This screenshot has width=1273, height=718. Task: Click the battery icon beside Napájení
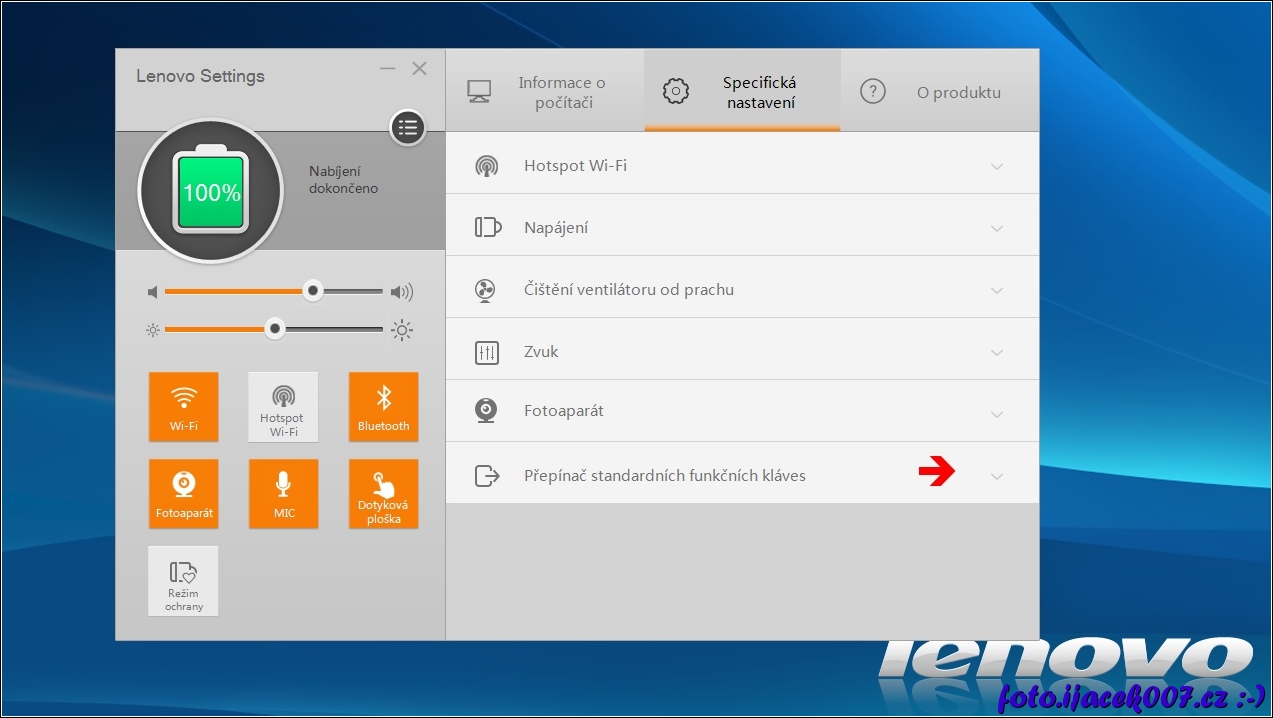pyautogui.click(x=487, y=228)
